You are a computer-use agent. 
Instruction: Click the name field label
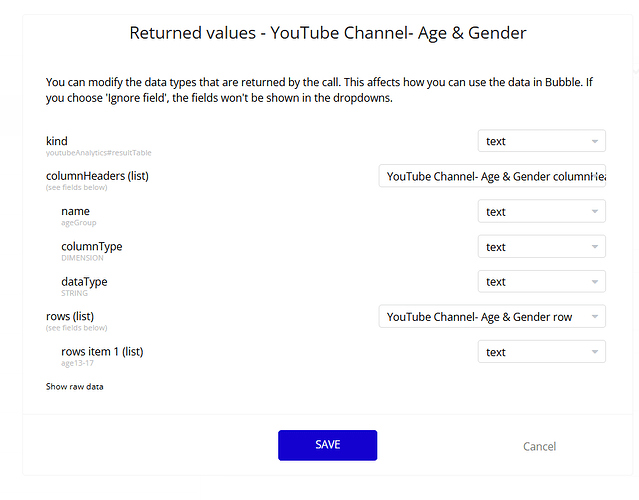(75, 211)
